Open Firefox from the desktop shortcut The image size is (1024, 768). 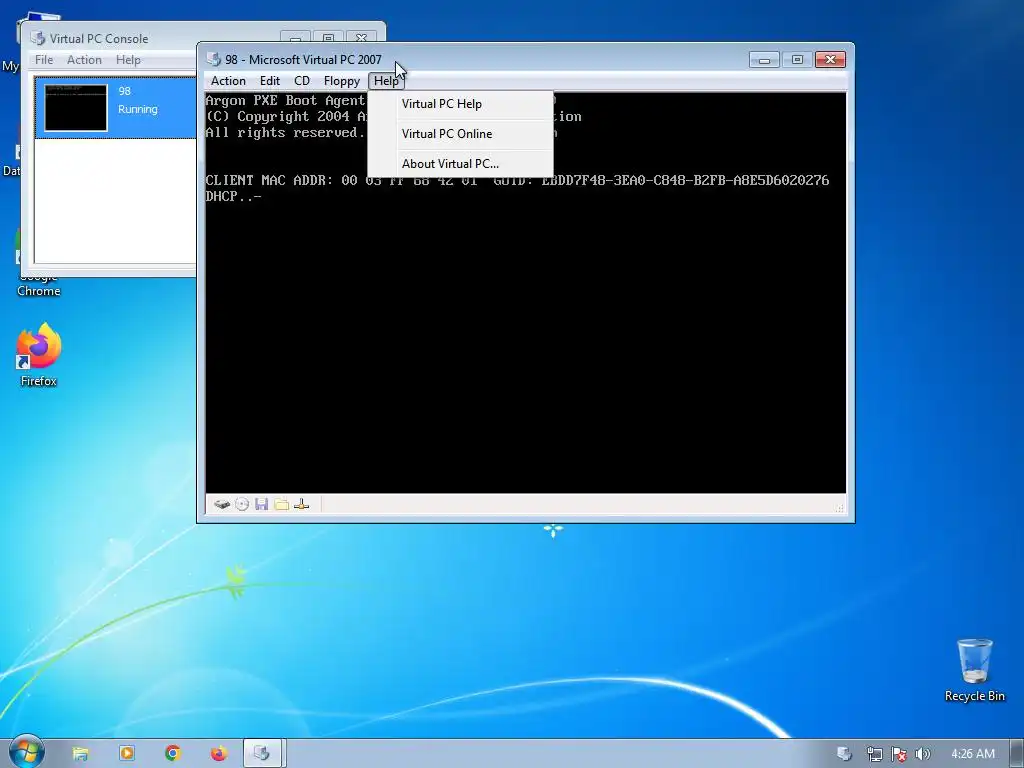coord(39,355)
